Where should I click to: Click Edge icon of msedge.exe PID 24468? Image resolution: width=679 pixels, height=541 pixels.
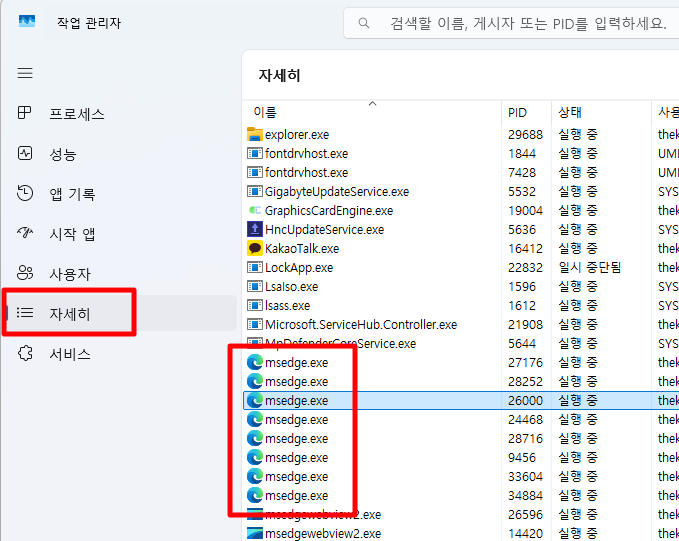coord(255,419)
